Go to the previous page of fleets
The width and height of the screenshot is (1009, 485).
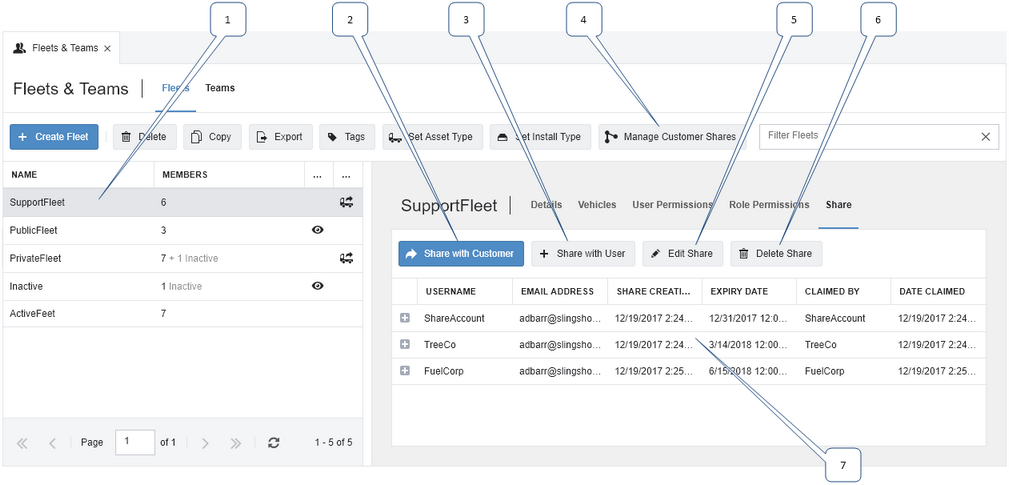(x=53, y=443)
